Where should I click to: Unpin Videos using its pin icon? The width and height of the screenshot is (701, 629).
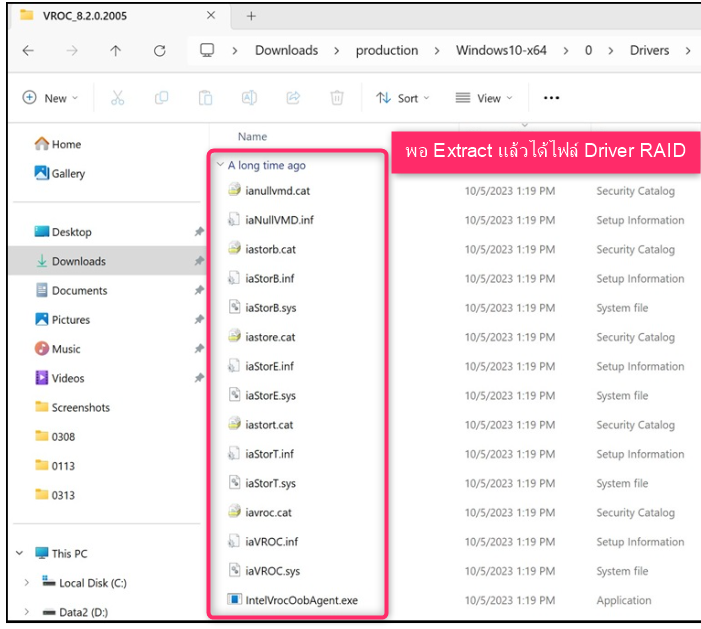coord(199,378)
